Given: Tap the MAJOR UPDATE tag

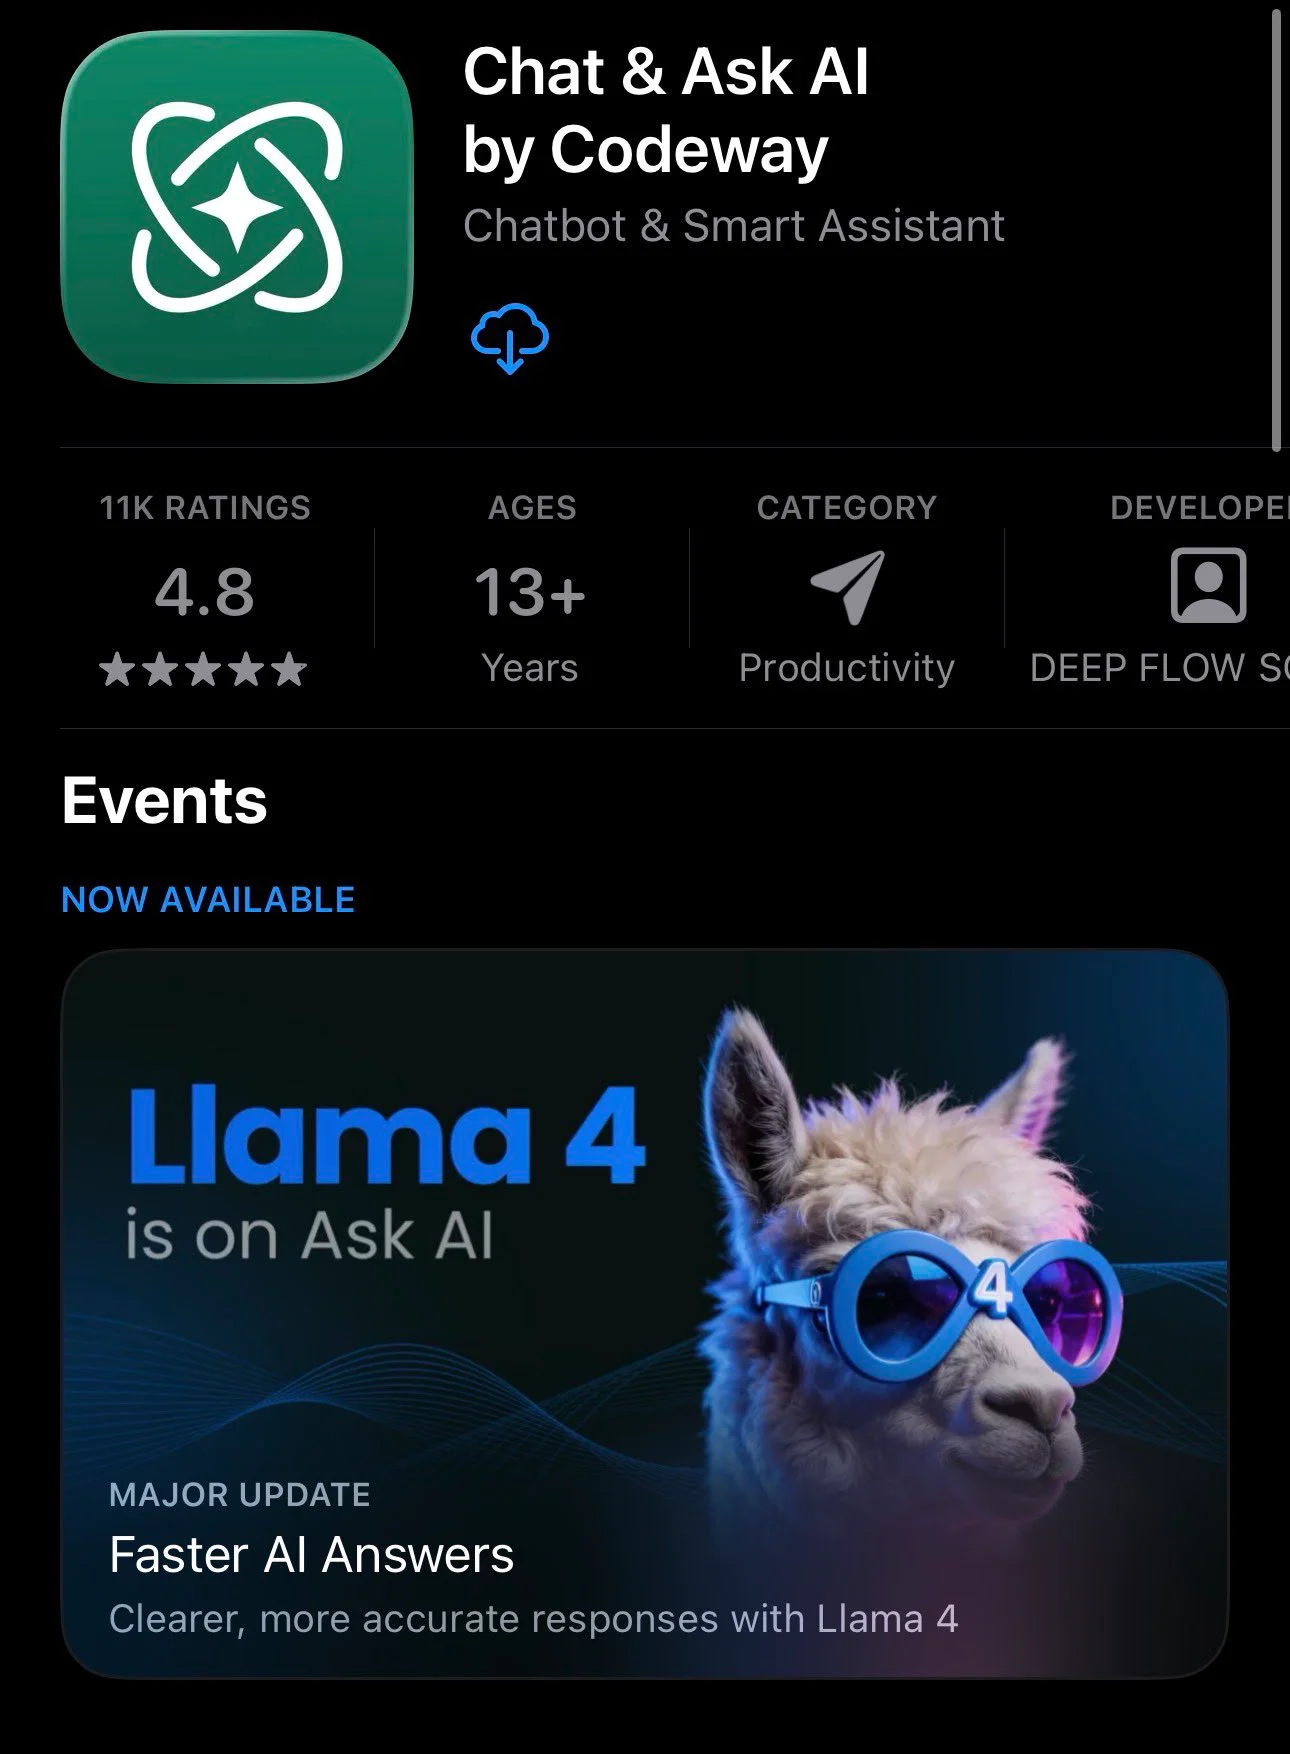Looking at the screenshot, I should tap(240, 1495).
